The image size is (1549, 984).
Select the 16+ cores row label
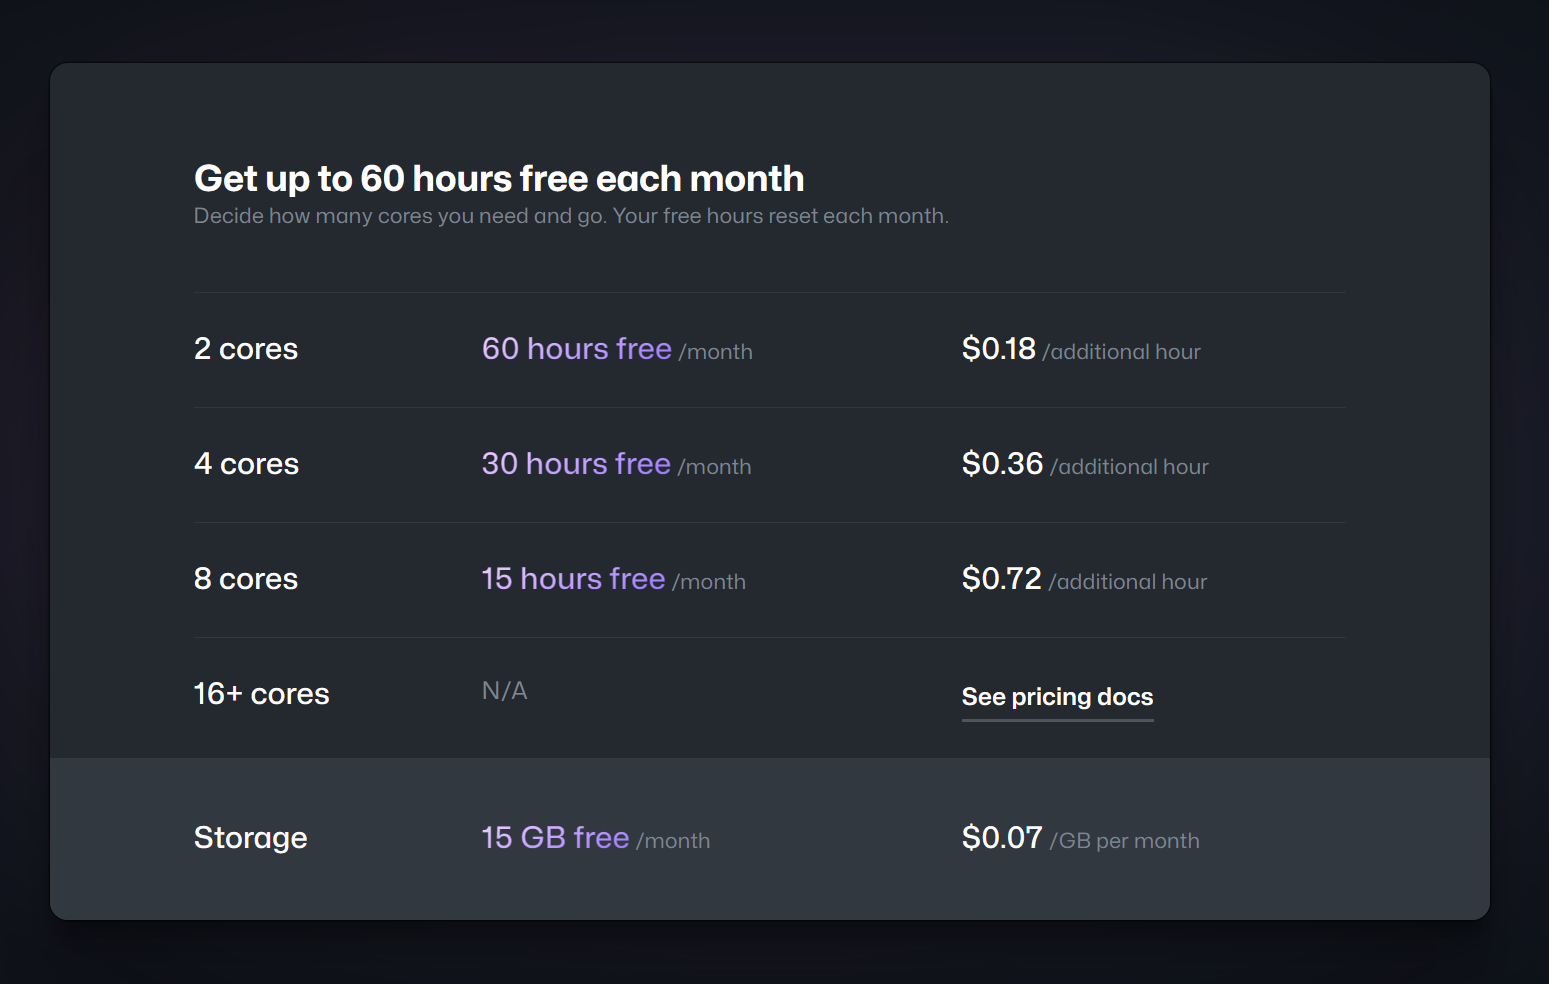point(261,694)
